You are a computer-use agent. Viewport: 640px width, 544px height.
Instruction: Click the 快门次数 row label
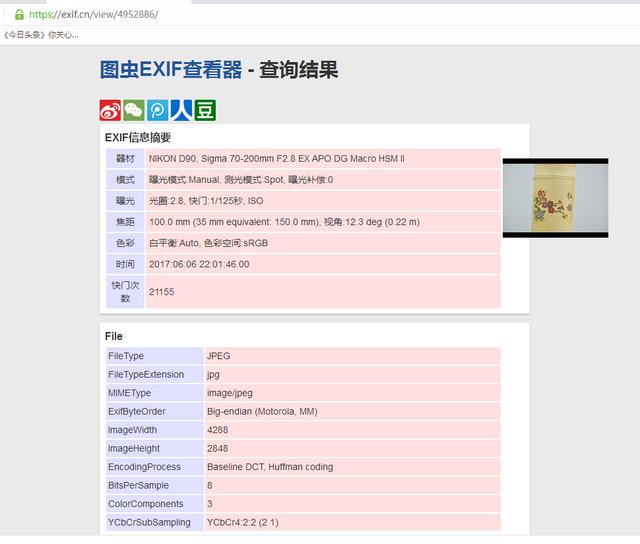click(x=125, y=292)
